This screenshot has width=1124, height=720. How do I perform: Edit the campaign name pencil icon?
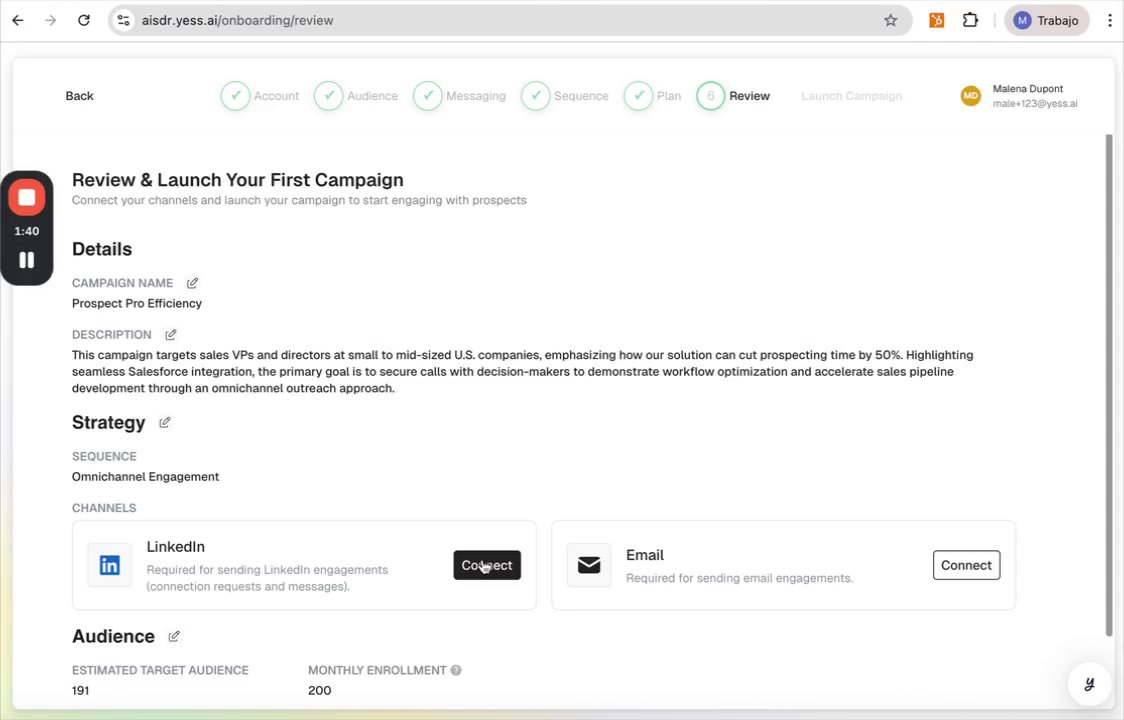coord(192,283)
